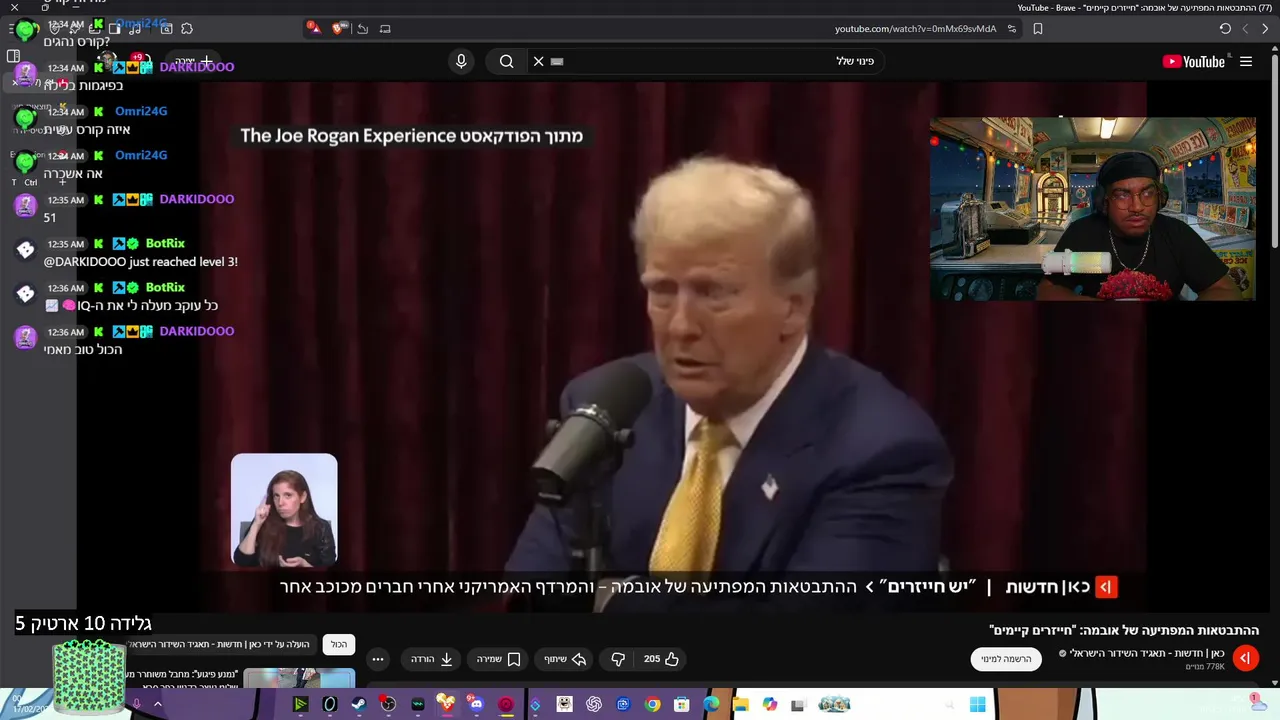Screen dimensions: 1280x720
Task: Open the YouTube hamburger guide menu
Action: pos(1246,62)
